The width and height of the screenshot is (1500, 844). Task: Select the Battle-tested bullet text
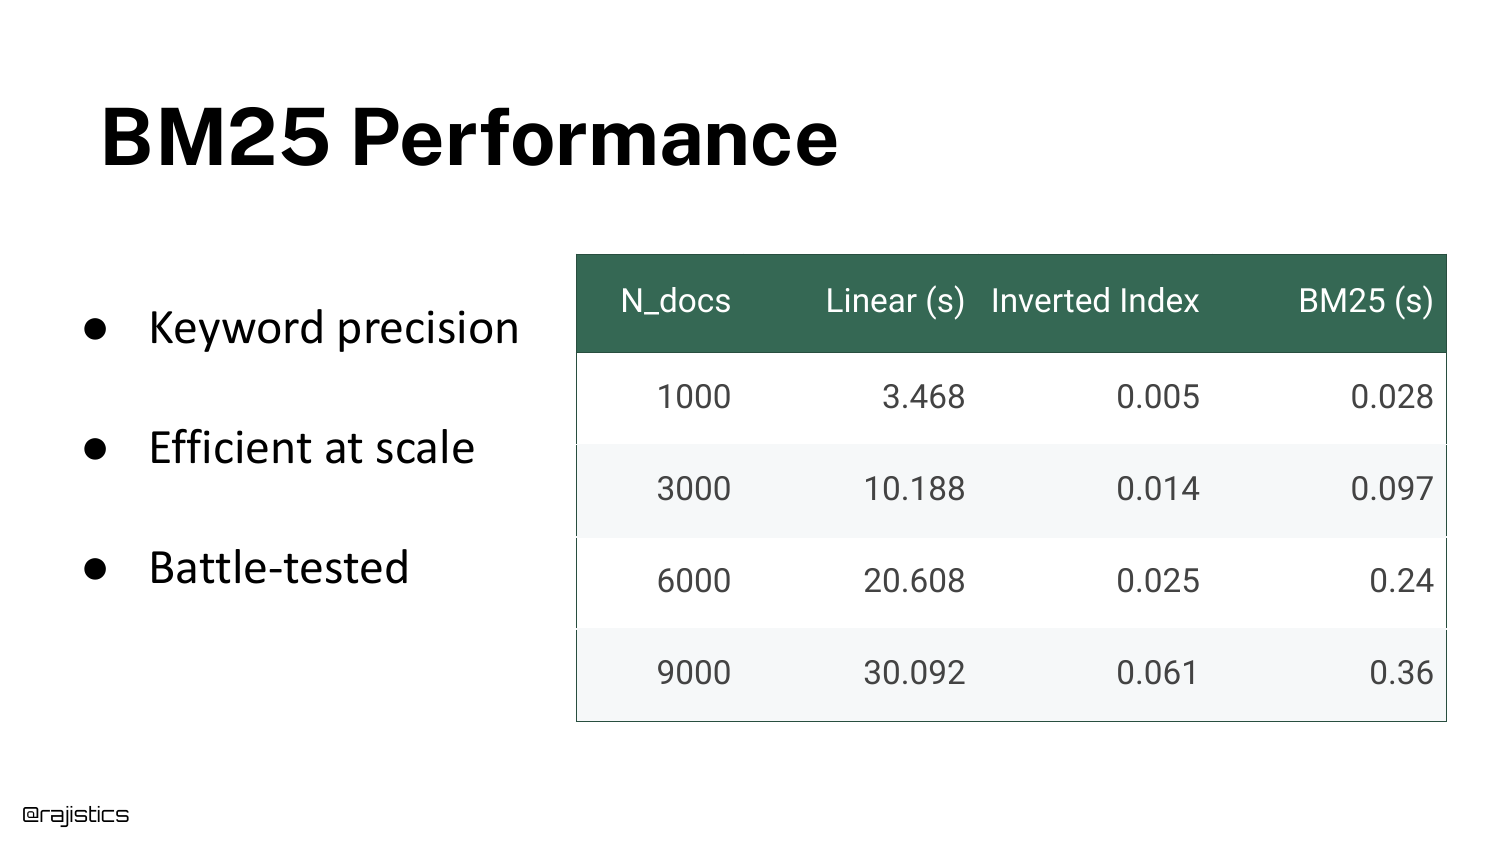(278, 568)
